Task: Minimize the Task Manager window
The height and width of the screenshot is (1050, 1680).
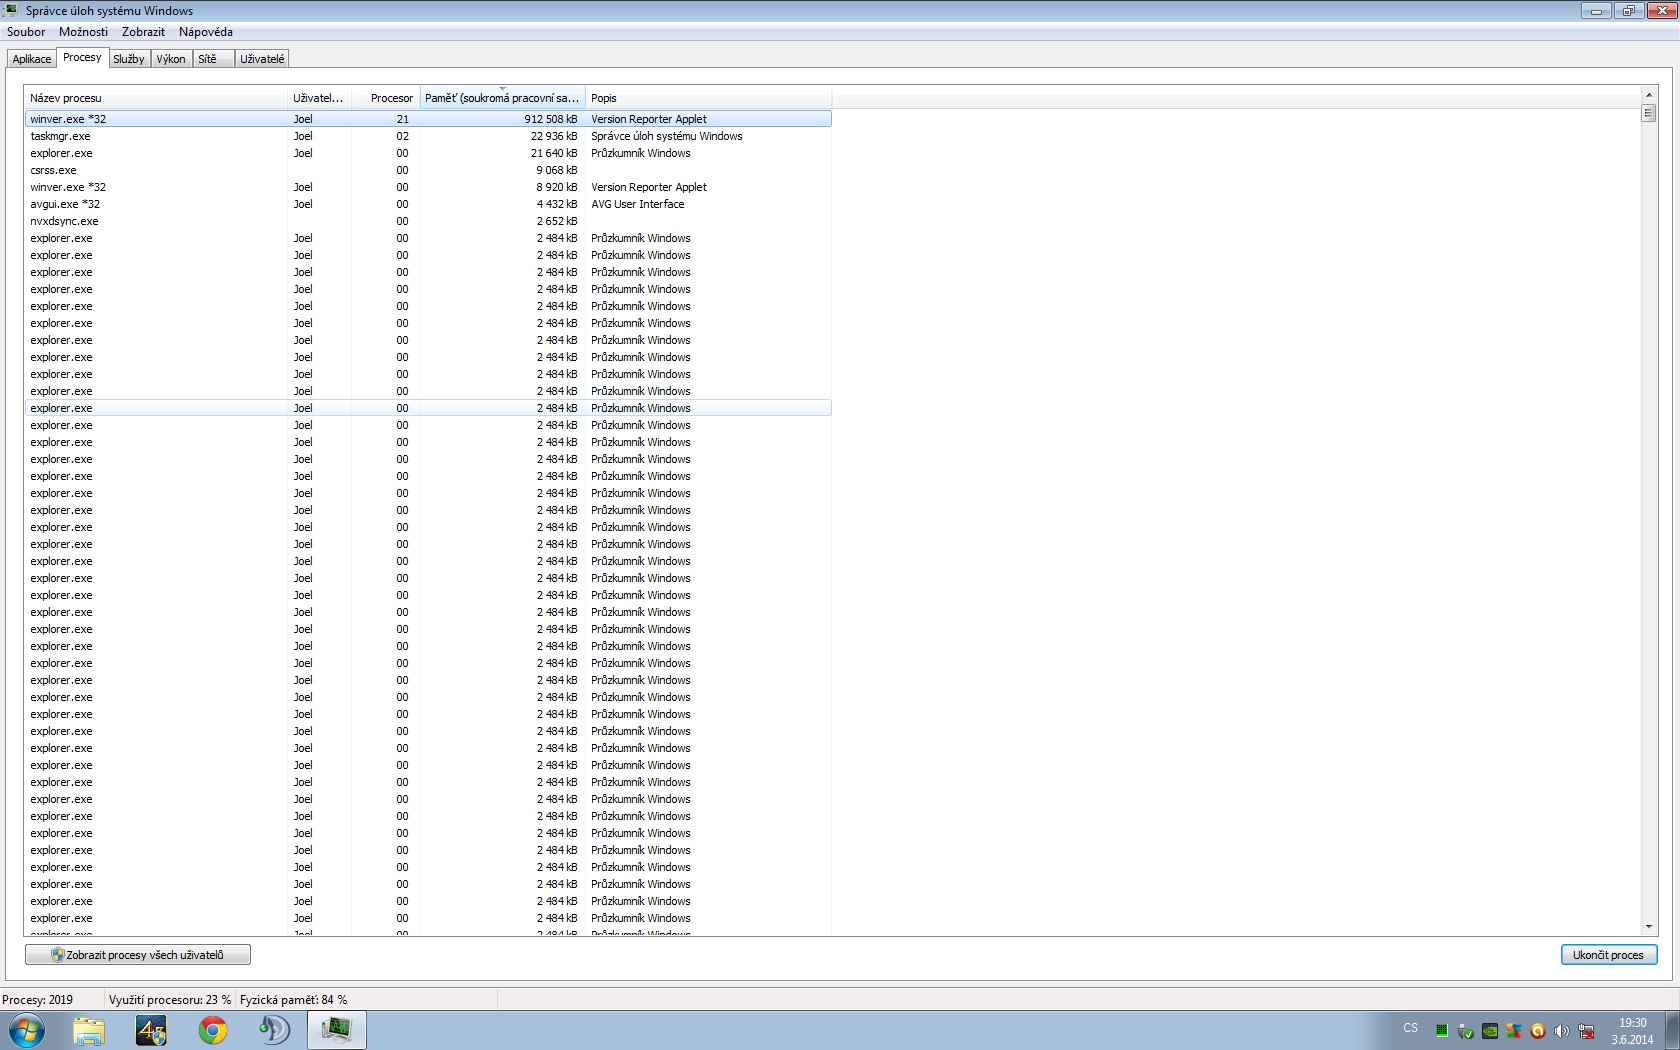Action: coord(1596,10)
